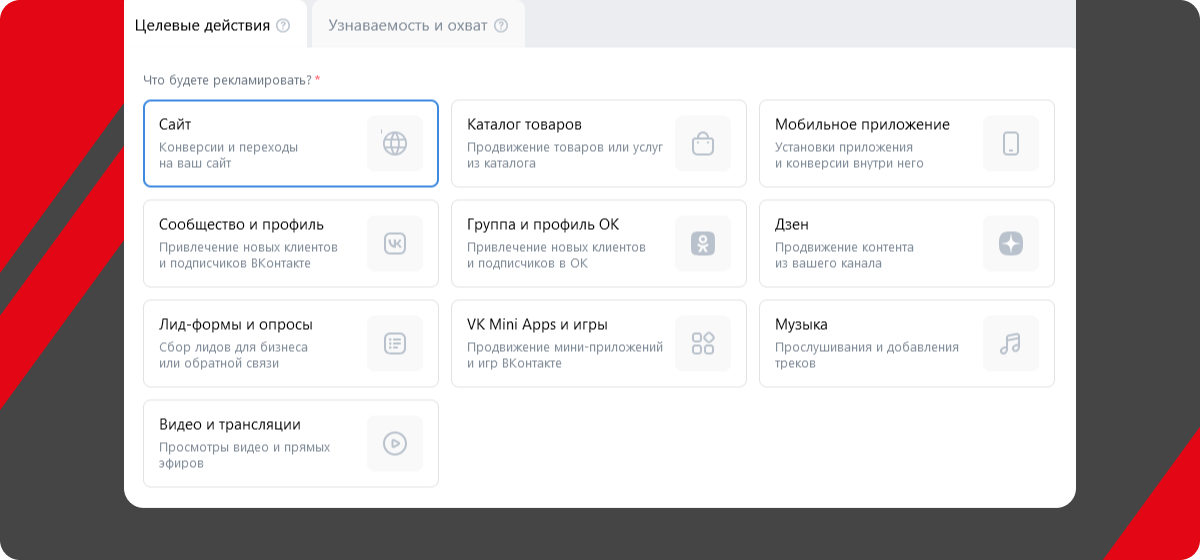This screenshot has width=1200, height=560.
Task: Switch to the Узнаваемость и охват tab
Action: pyautogui.click(x=407, y=26)
